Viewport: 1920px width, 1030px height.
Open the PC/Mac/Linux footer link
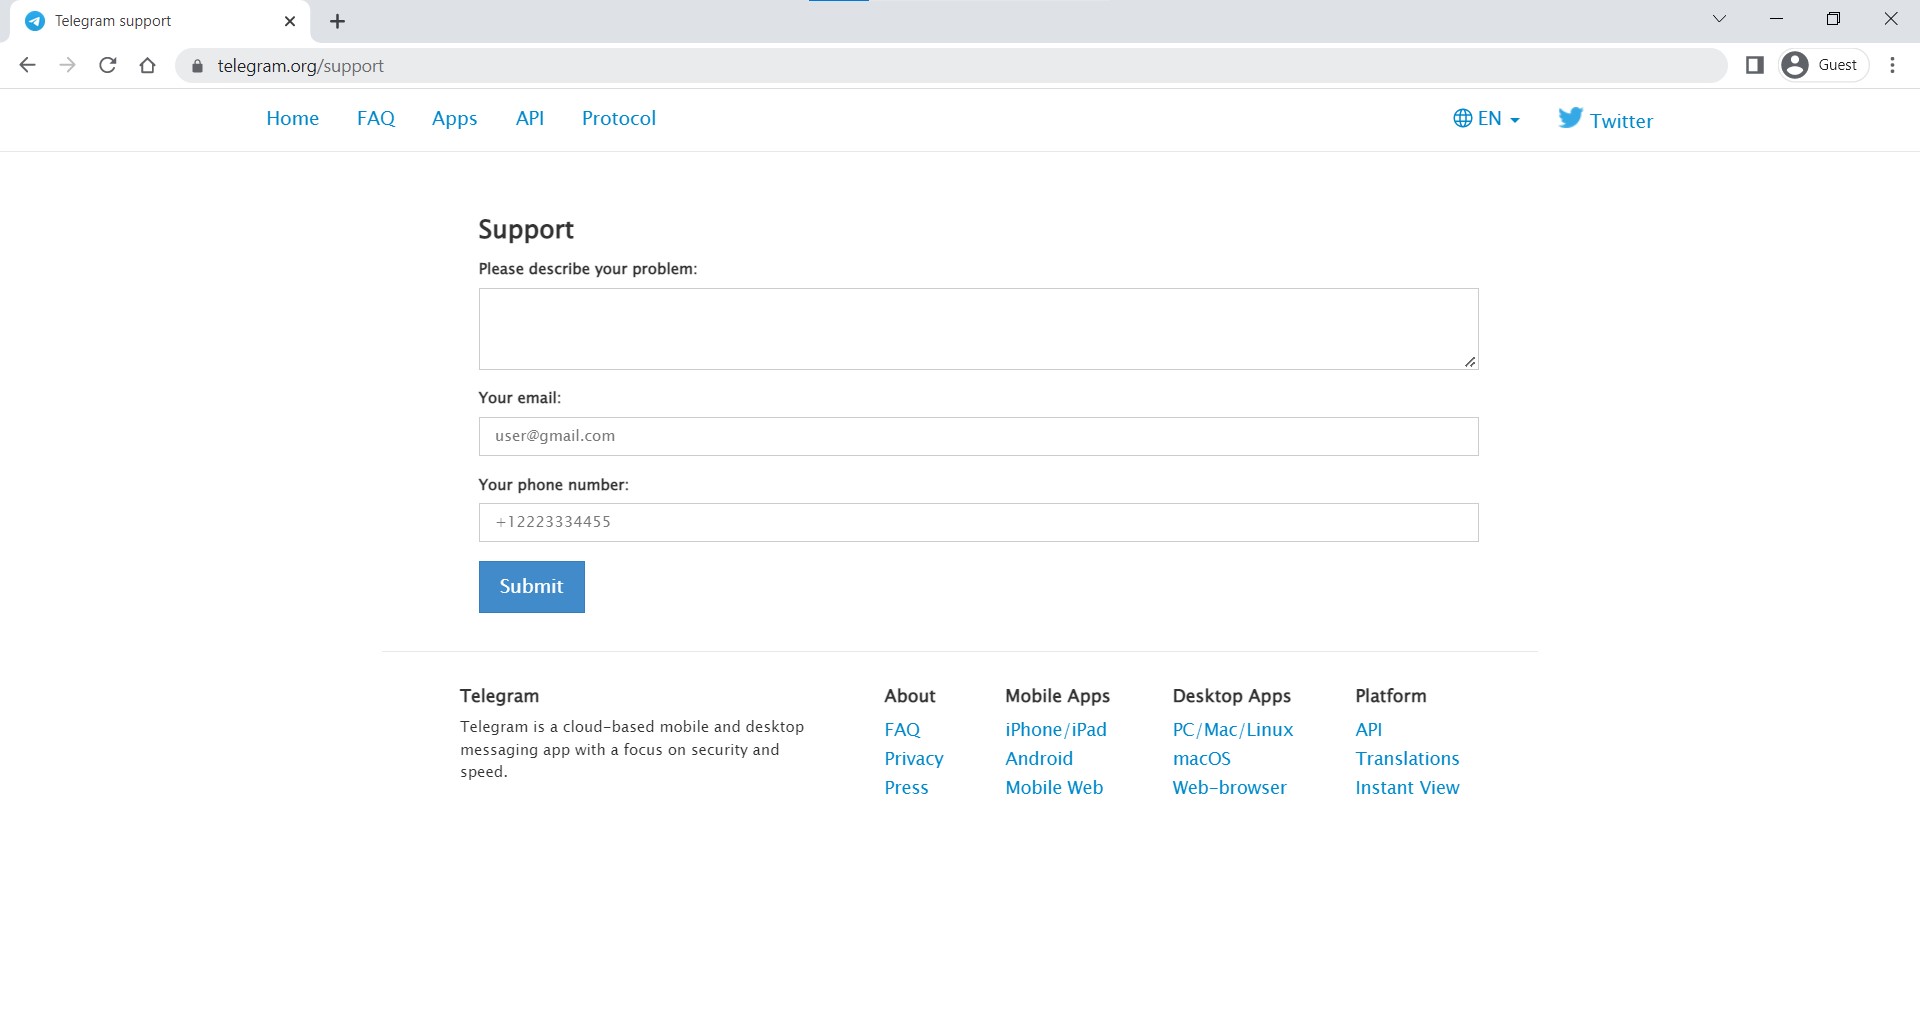[1233, 730]
